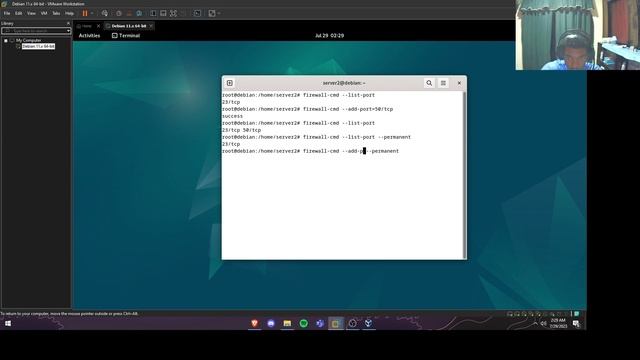
Task: Open the Help menu in VMware
Action: 69,13
